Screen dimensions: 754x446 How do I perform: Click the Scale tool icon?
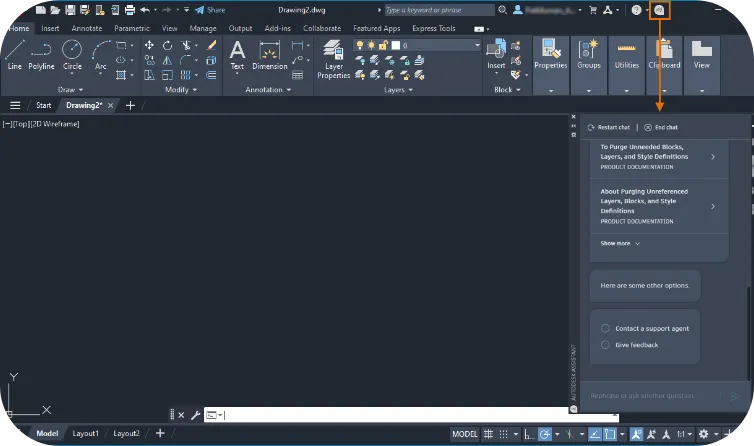[167, 75]
